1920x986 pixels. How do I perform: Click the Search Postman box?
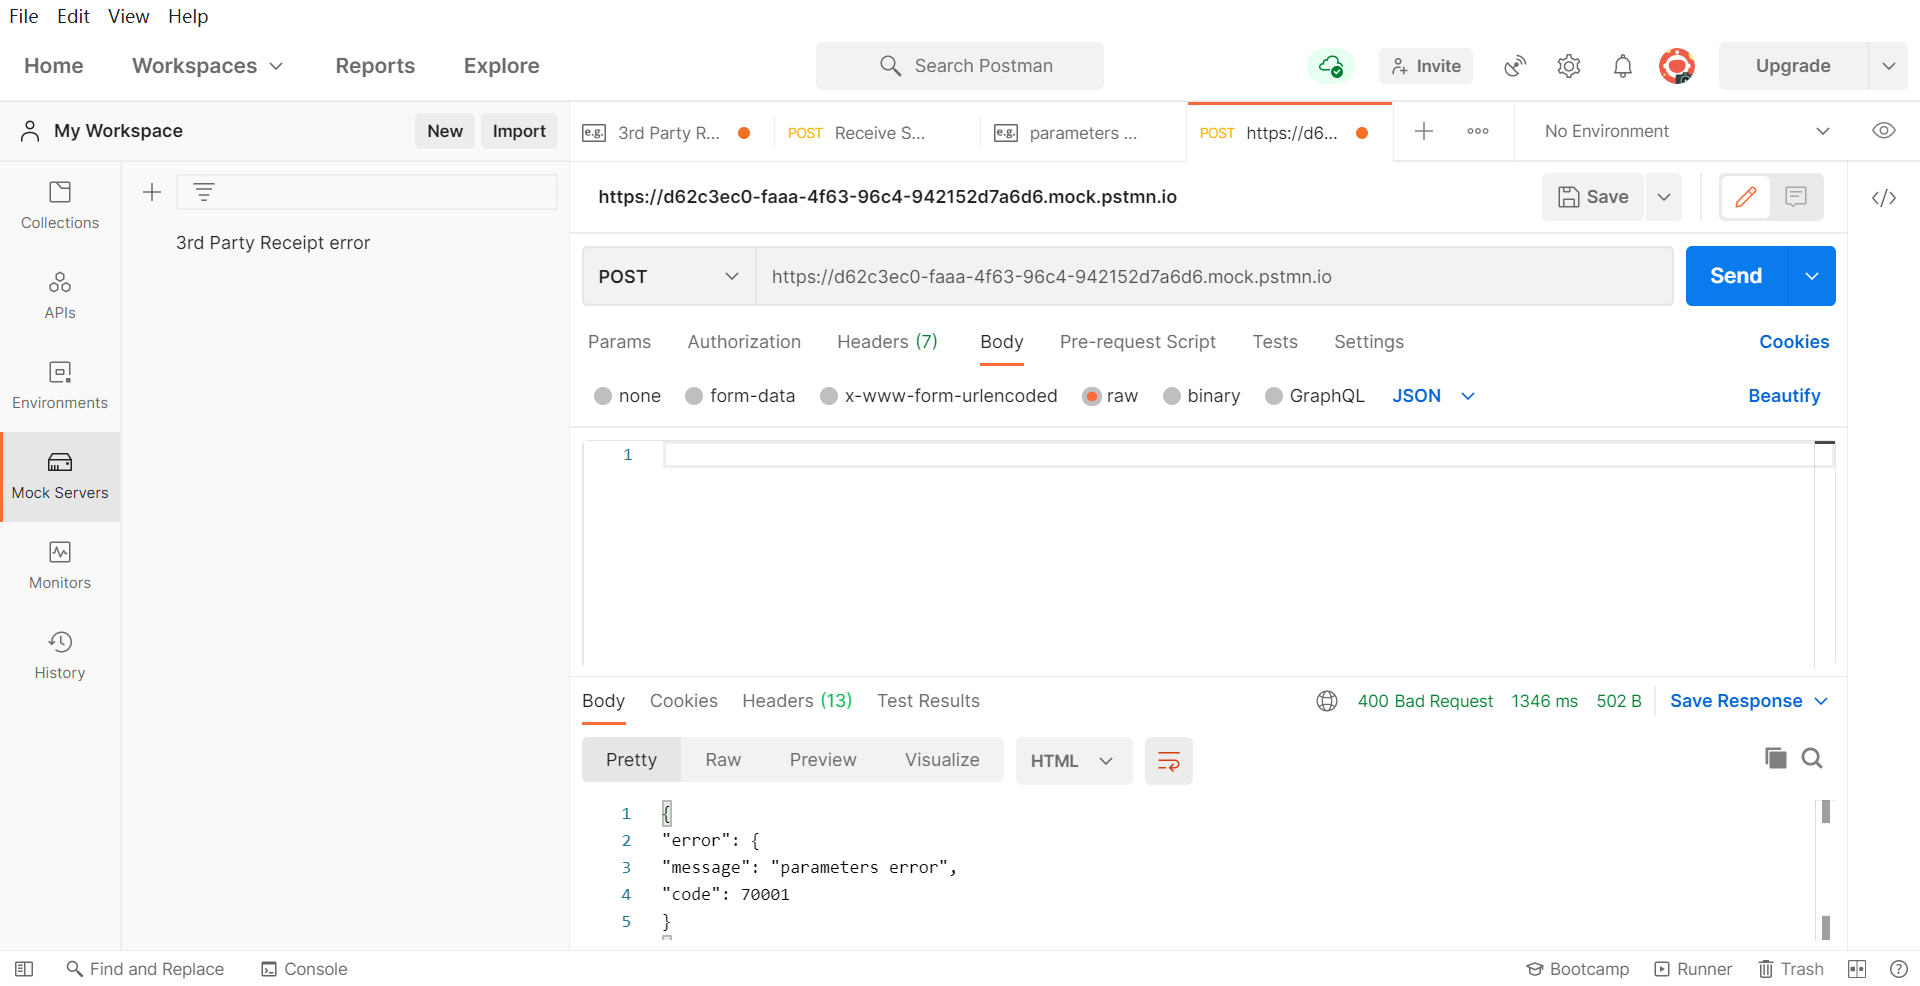[x=960, y=66]
